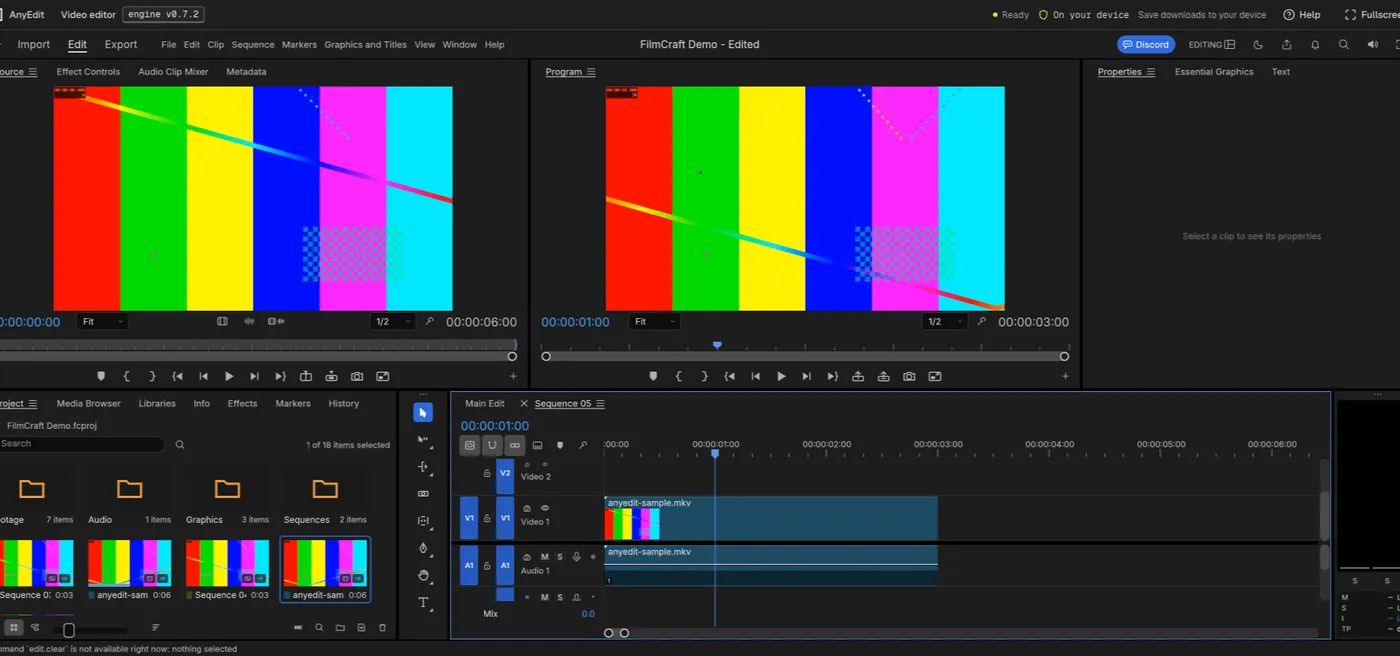Click Play in the Program monitor
The image size is (1400, 656).
(x=781, y=377)
